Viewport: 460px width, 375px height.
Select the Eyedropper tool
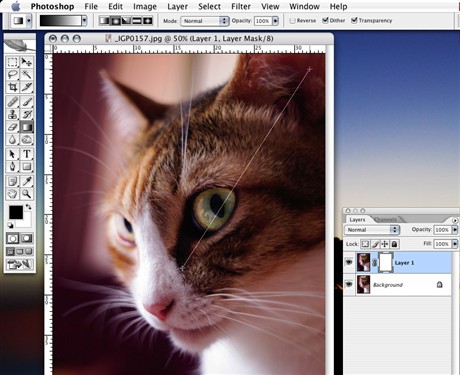coord(26,181)
